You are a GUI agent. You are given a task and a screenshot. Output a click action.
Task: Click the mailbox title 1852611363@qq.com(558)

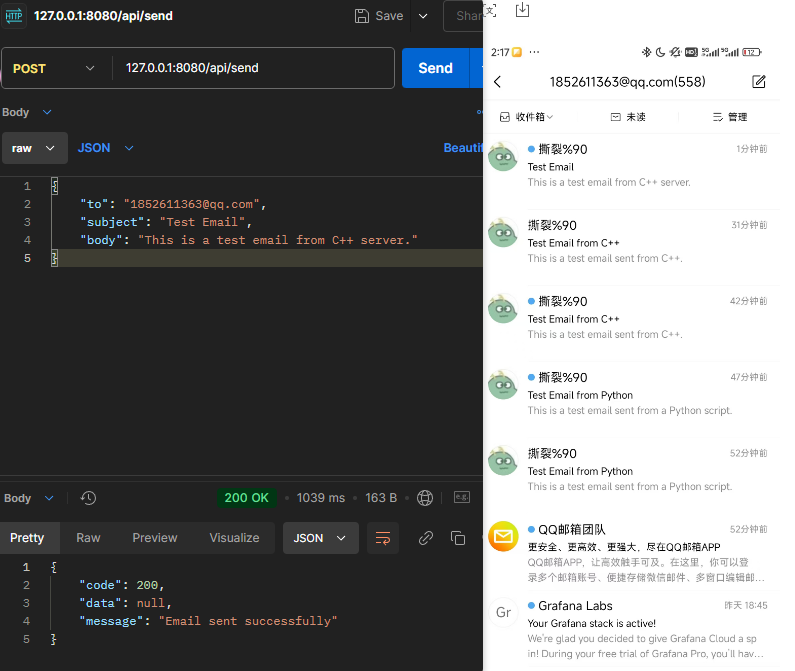coord(628,82)
